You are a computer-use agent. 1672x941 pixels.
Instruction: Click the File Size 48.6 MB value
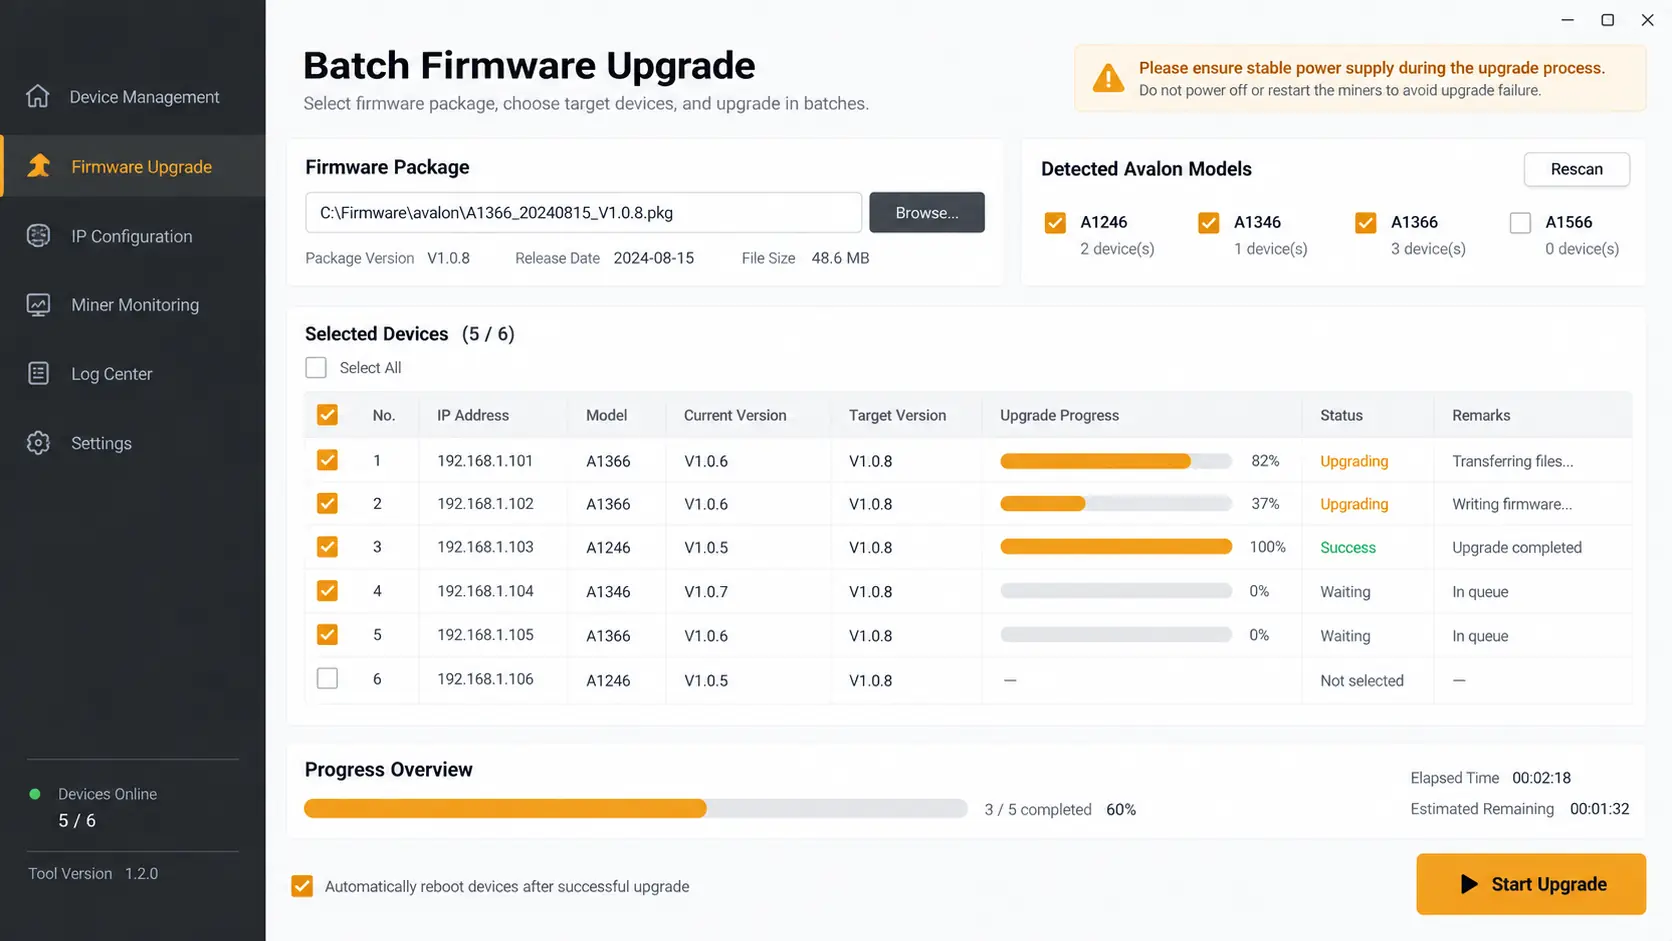(840, 257)
